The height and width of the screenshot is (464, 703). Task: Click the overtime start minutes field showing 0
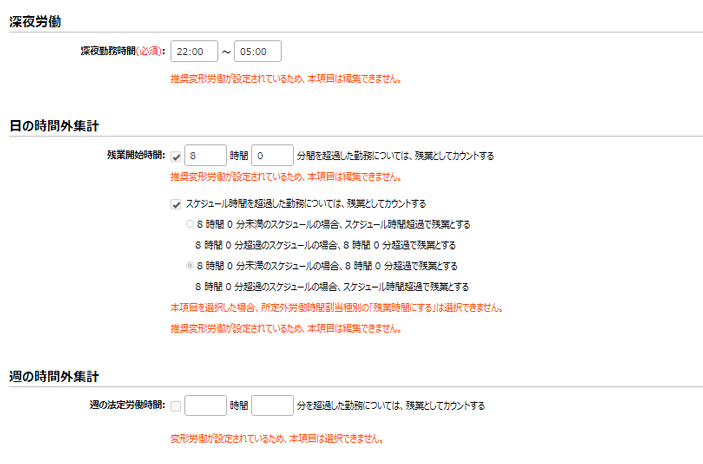(x=272, y=155)
